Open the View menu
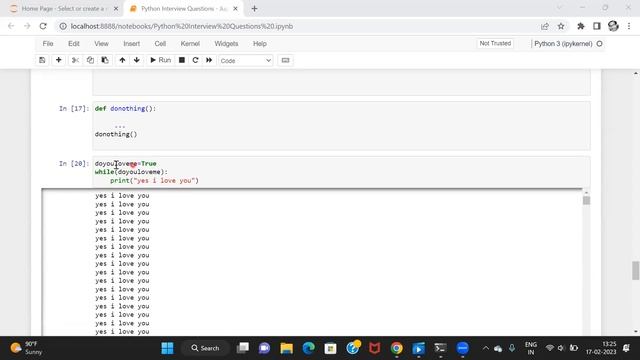 101,44
